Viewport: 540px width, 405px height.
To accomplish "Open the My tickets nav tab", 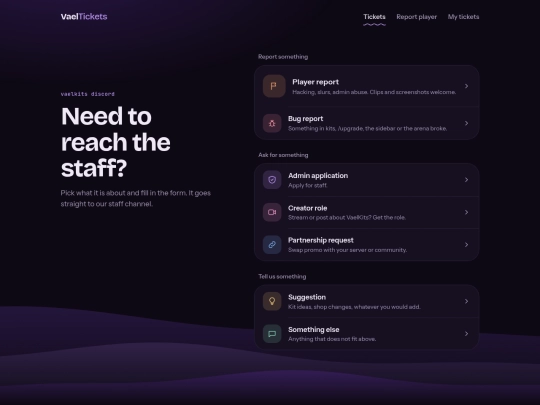I will point(463,17).
